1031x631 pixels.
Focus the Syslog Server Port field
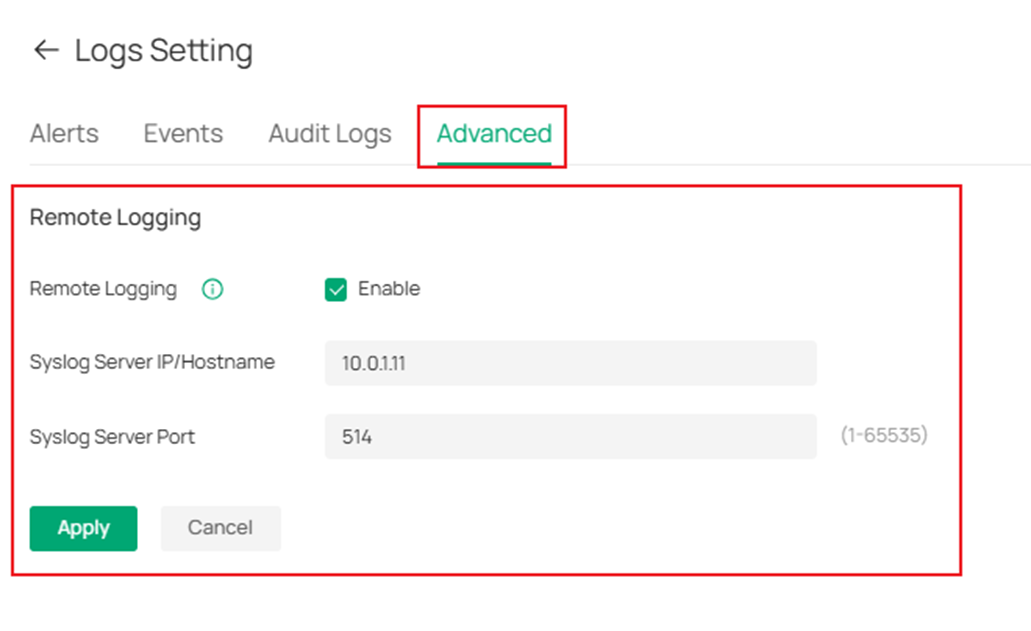[571, 436]
